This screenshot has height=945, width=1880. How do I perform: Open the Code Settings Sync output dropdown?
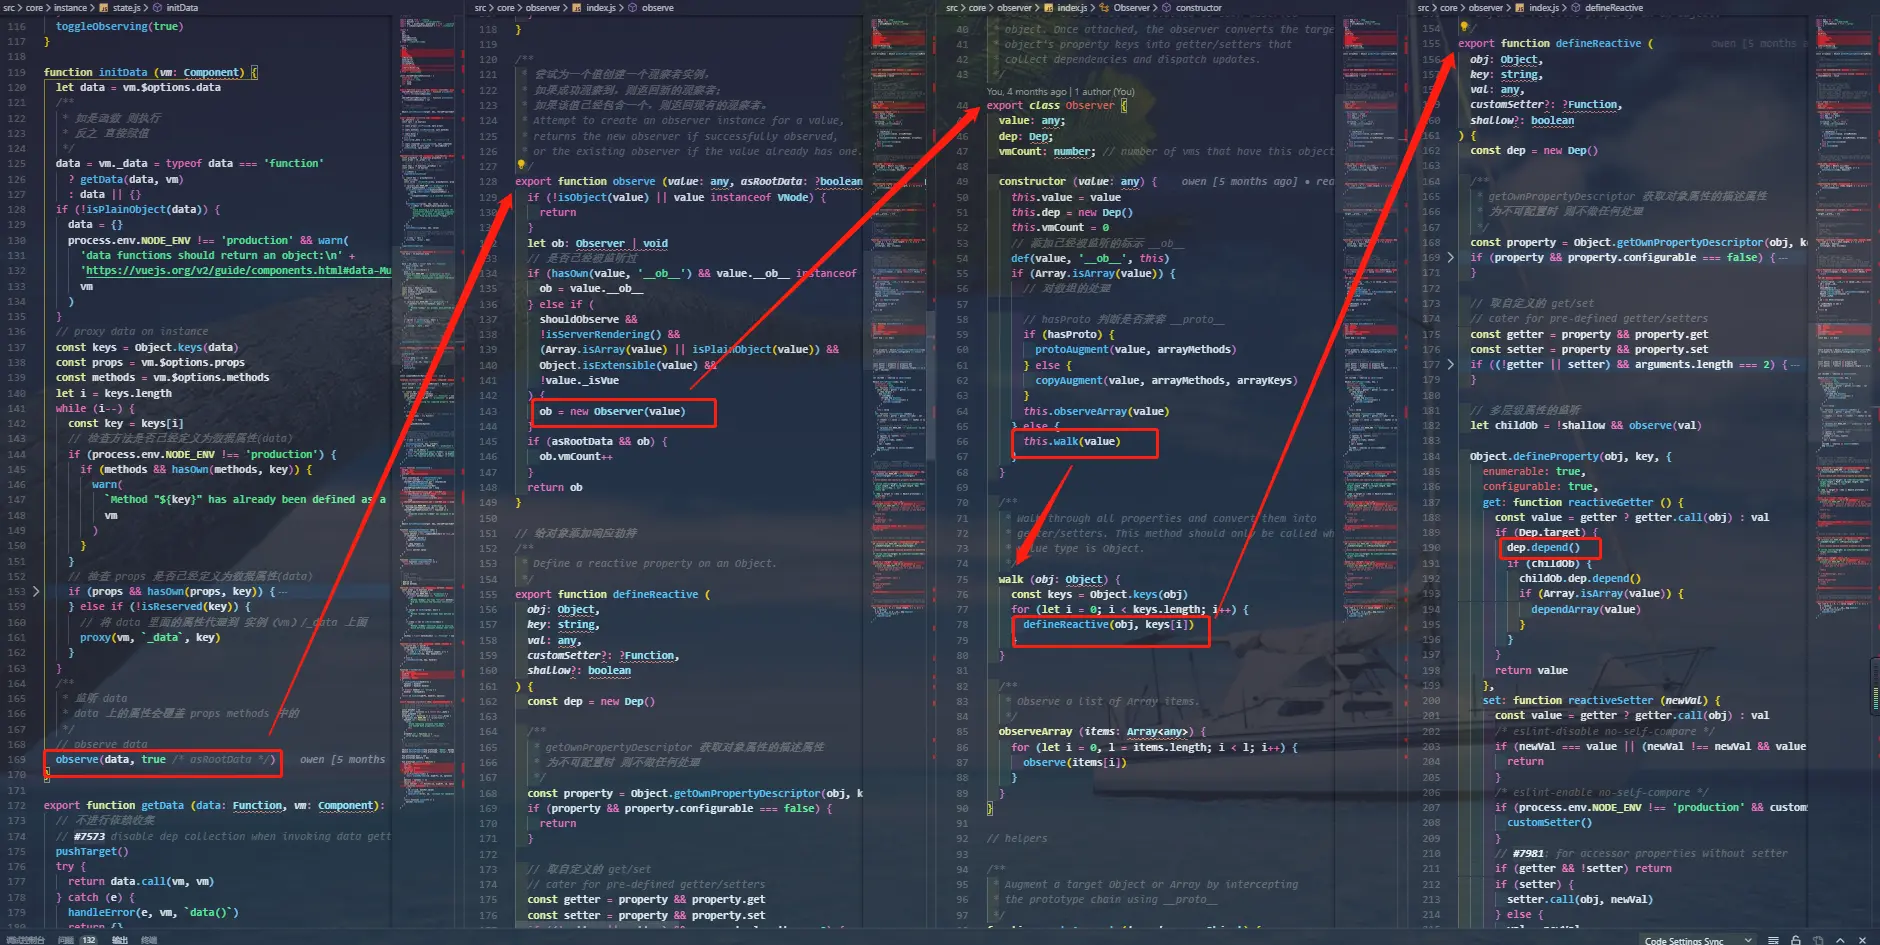(x=1699, y=940)
